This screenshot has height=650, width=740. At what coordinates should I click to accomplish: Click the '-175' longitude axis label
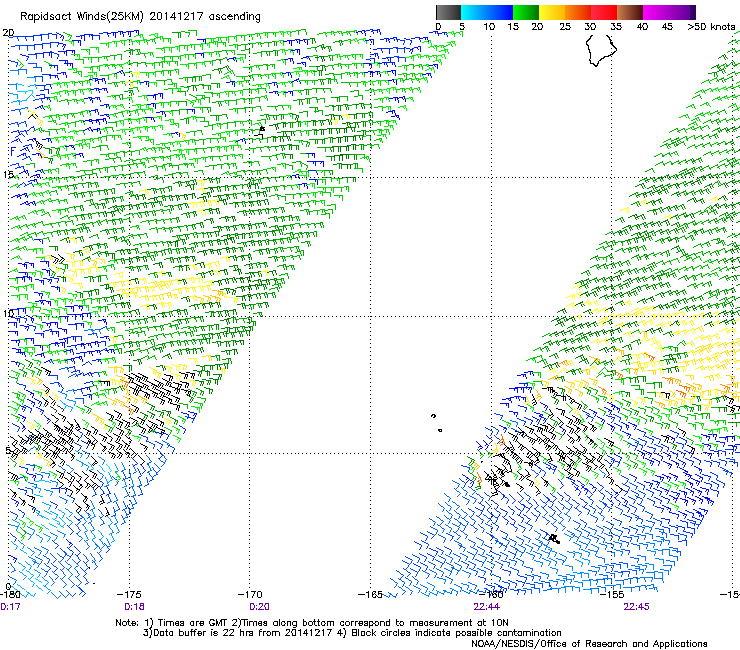[129, 595]
